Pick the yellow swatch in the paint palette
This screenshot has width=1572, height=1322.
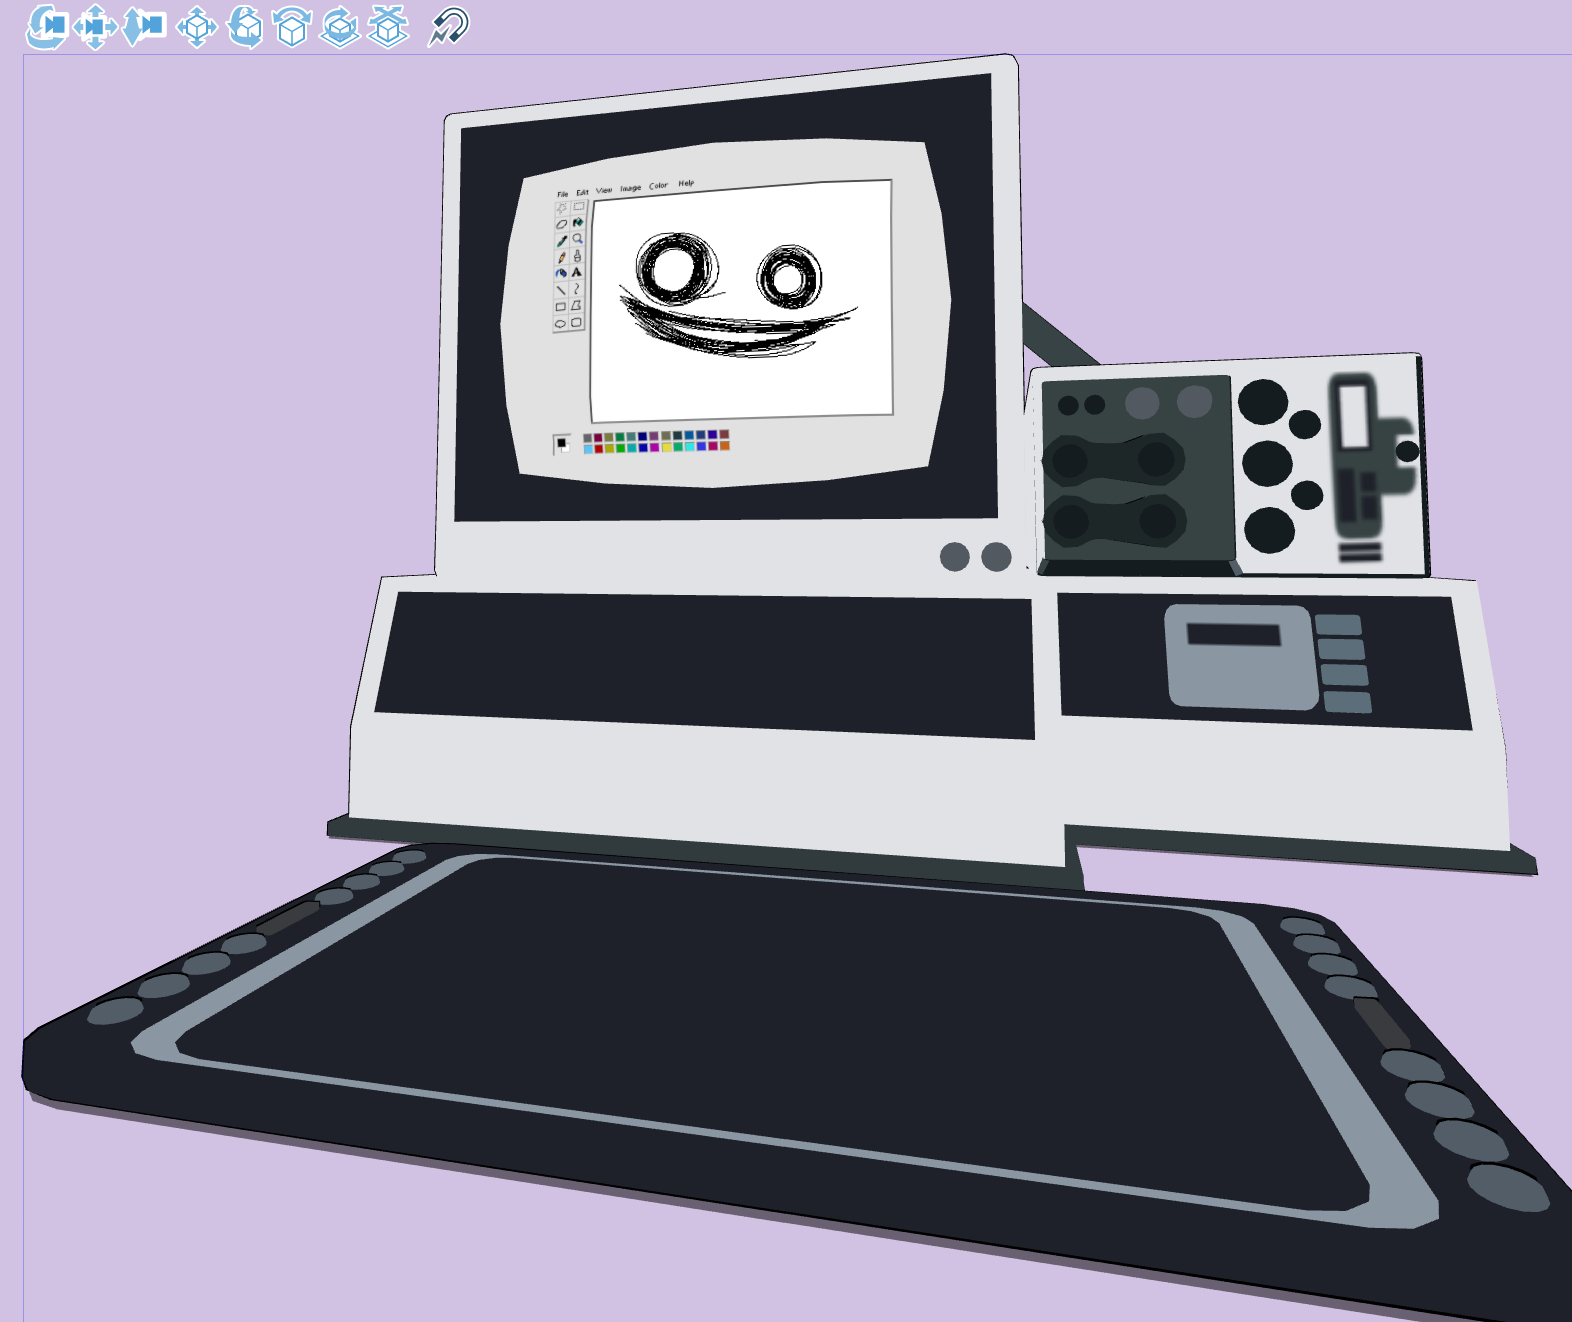[x=666, y=447]
